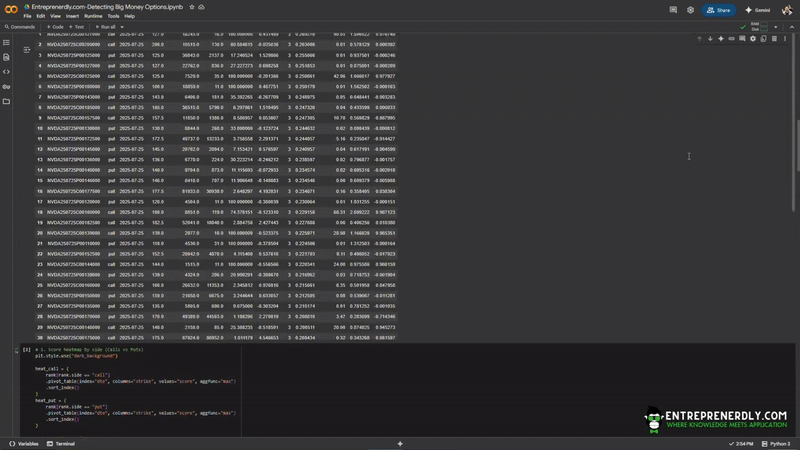Collapse the header with the chevron
The width and height of the screenshot is (800, 450).
[x=792, y=27]
